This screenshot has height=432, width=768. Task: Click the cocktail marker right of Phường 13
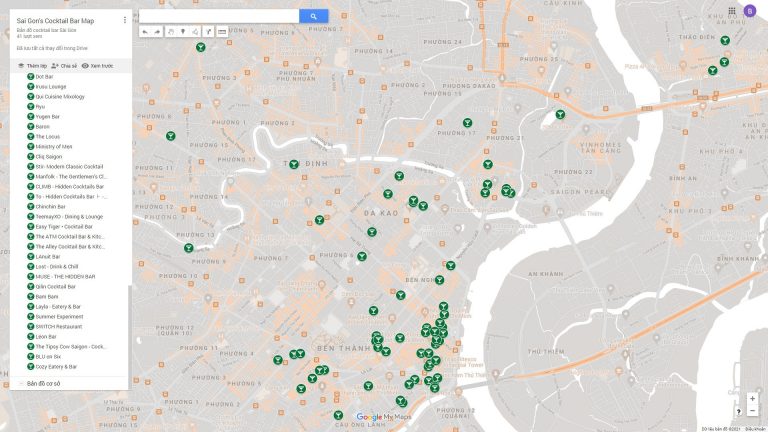(x=189, y=248)
